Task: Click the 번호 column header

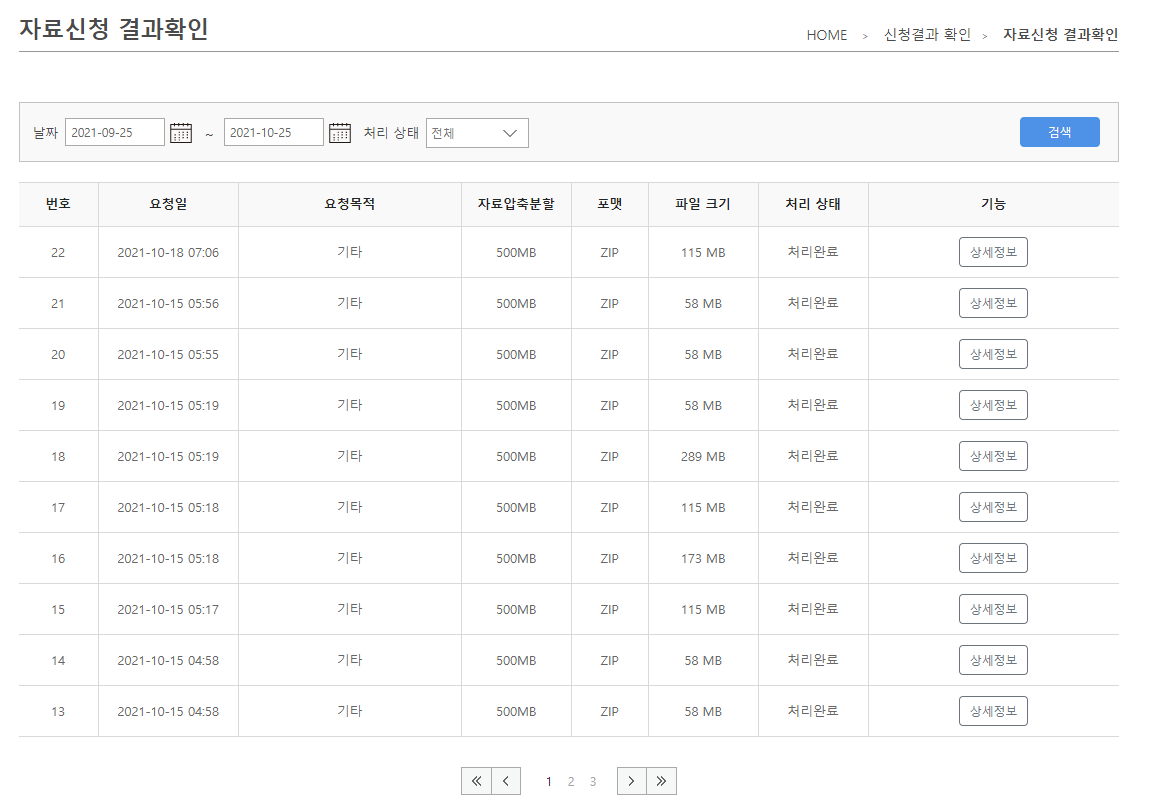Action: point(58,204)
